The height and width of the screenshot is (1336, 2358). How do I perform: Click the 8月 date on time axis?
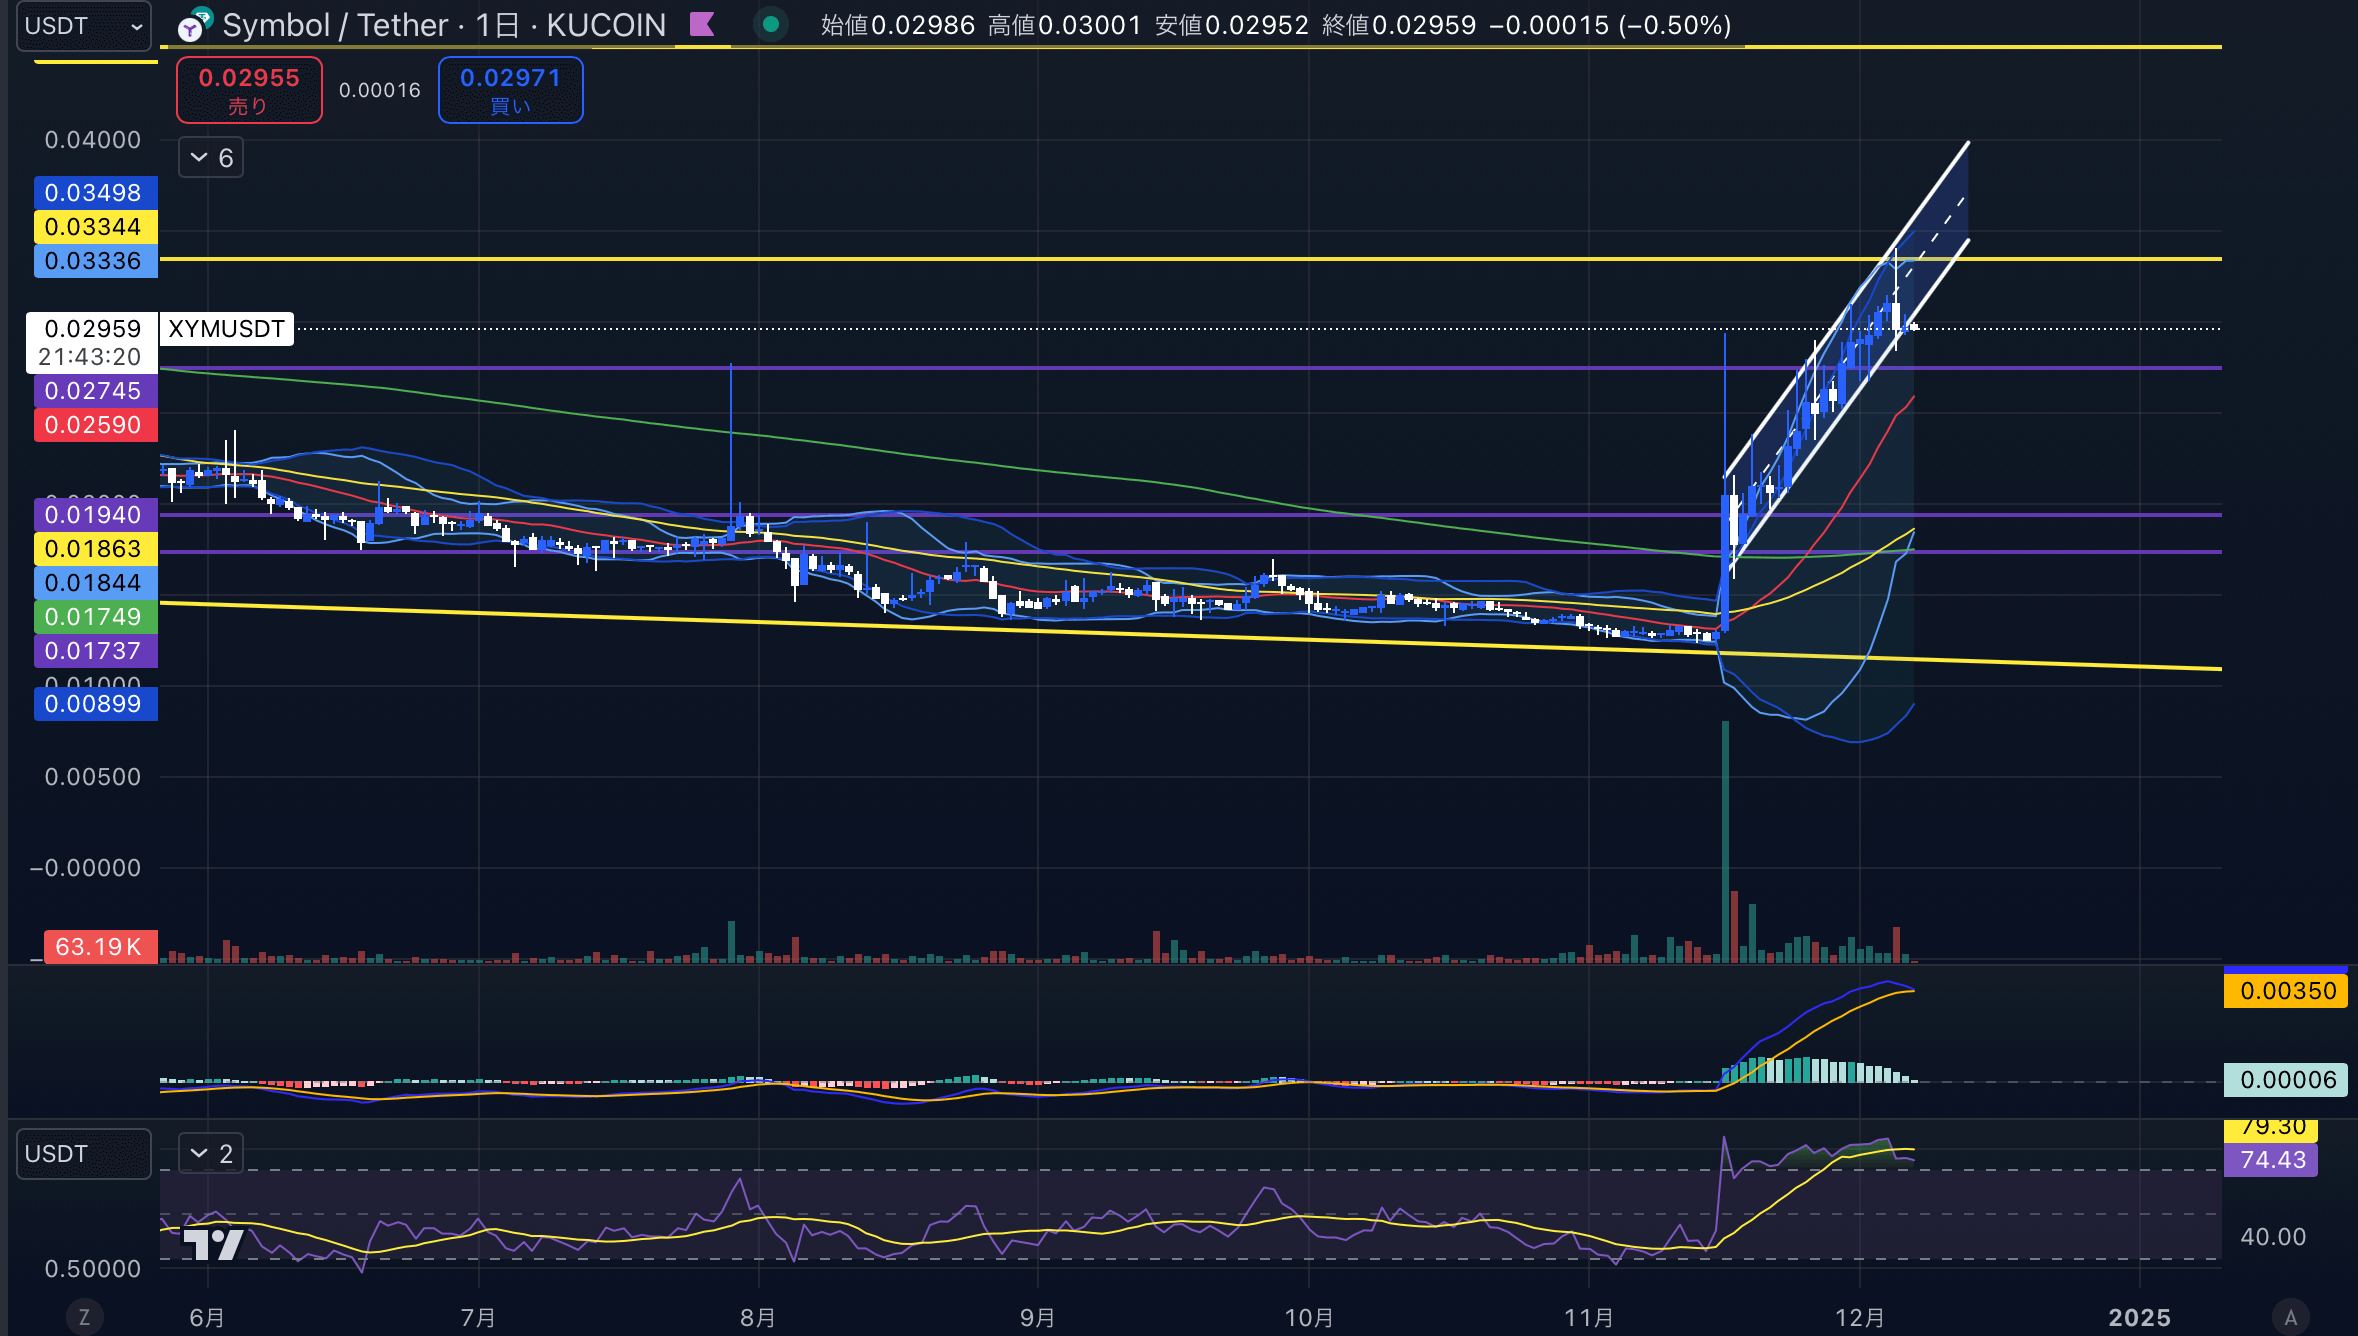758,1318
